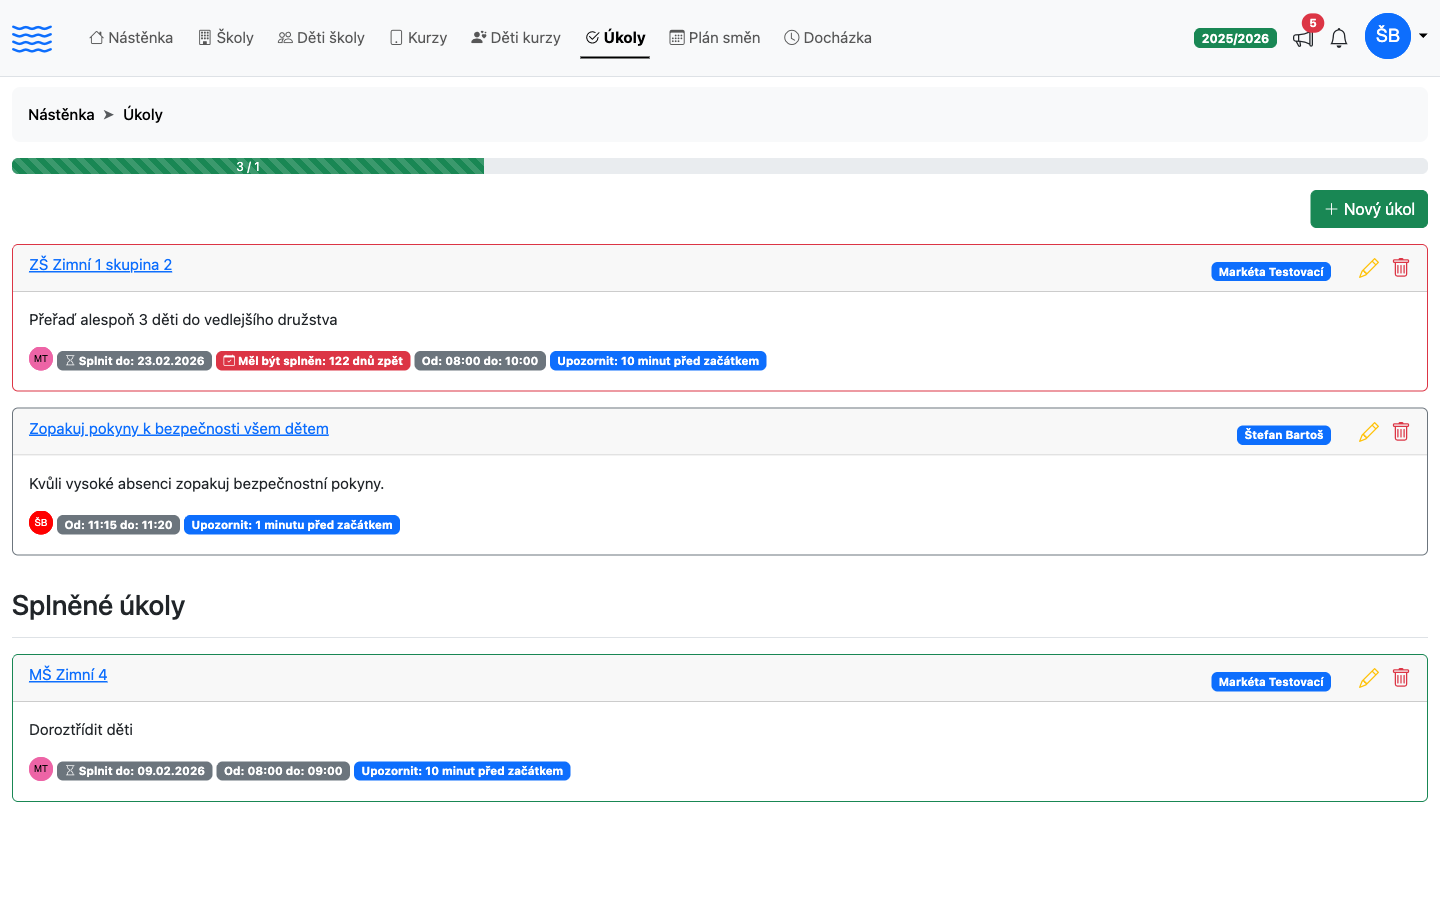Edit the Zopakuj pokyny task with pencil

(x=1369, y=432)
